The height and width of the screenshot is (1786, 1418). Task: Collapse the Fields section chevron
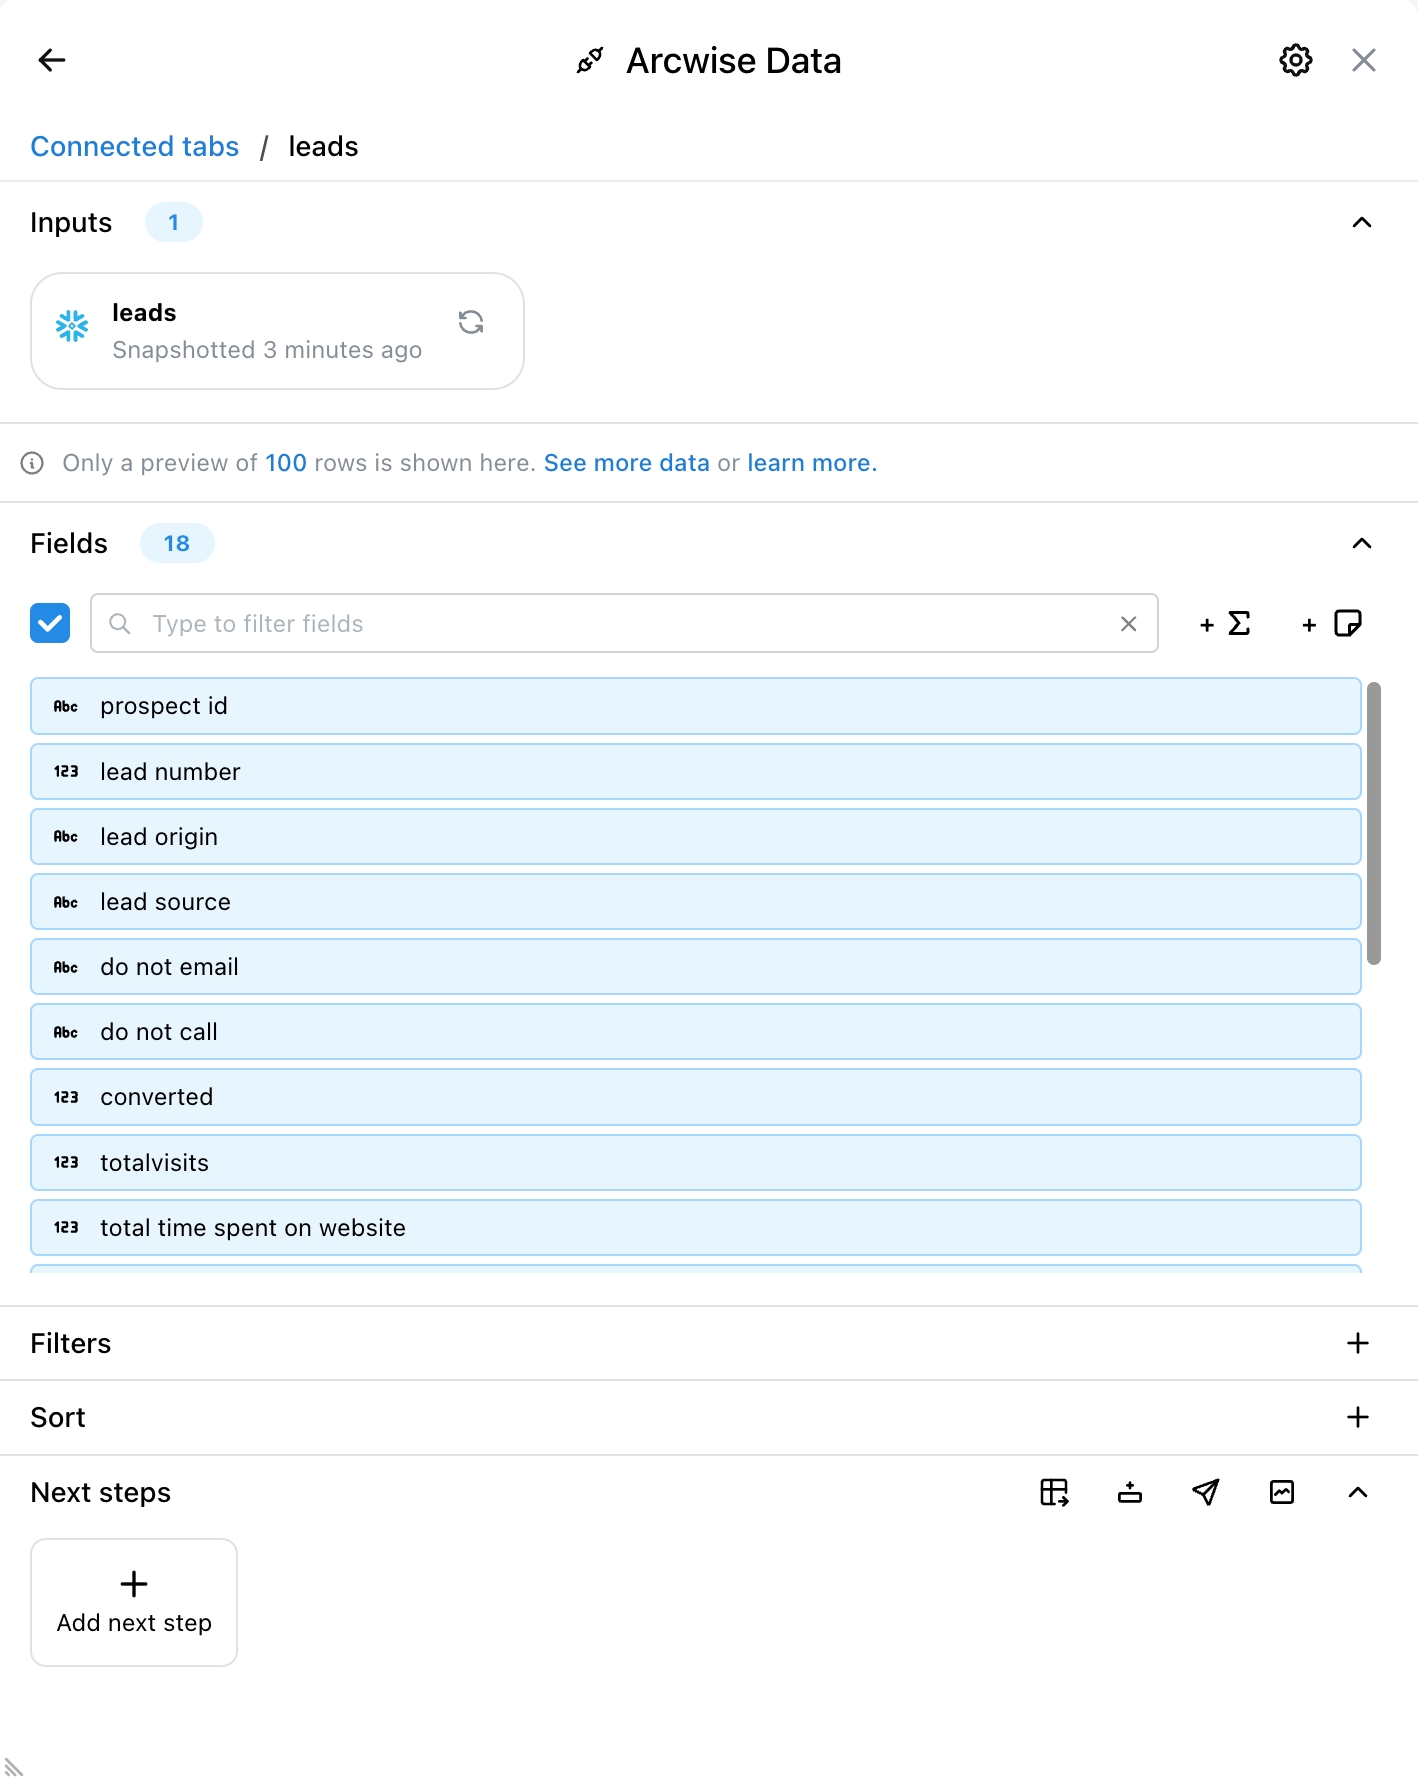click(1361, 543)
